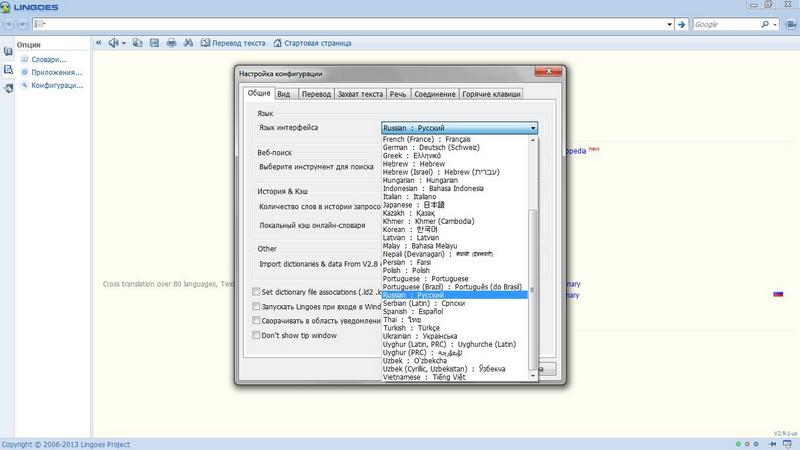This screenshot has width=800, height=450.
Task: Click the Russian flag icon on the page
Action: point(778,294)
